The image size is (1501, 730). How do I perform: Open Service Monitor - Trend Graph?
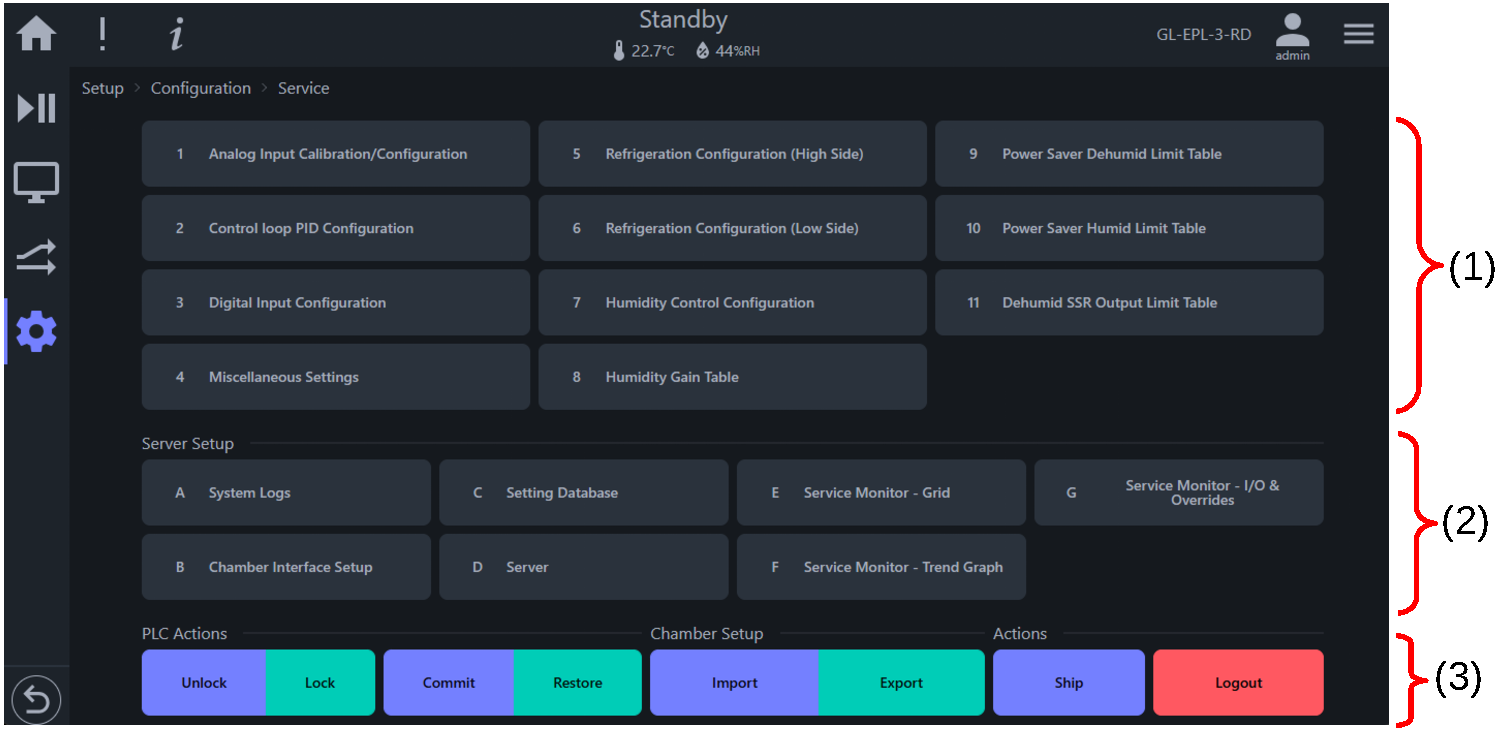[881, 567]
